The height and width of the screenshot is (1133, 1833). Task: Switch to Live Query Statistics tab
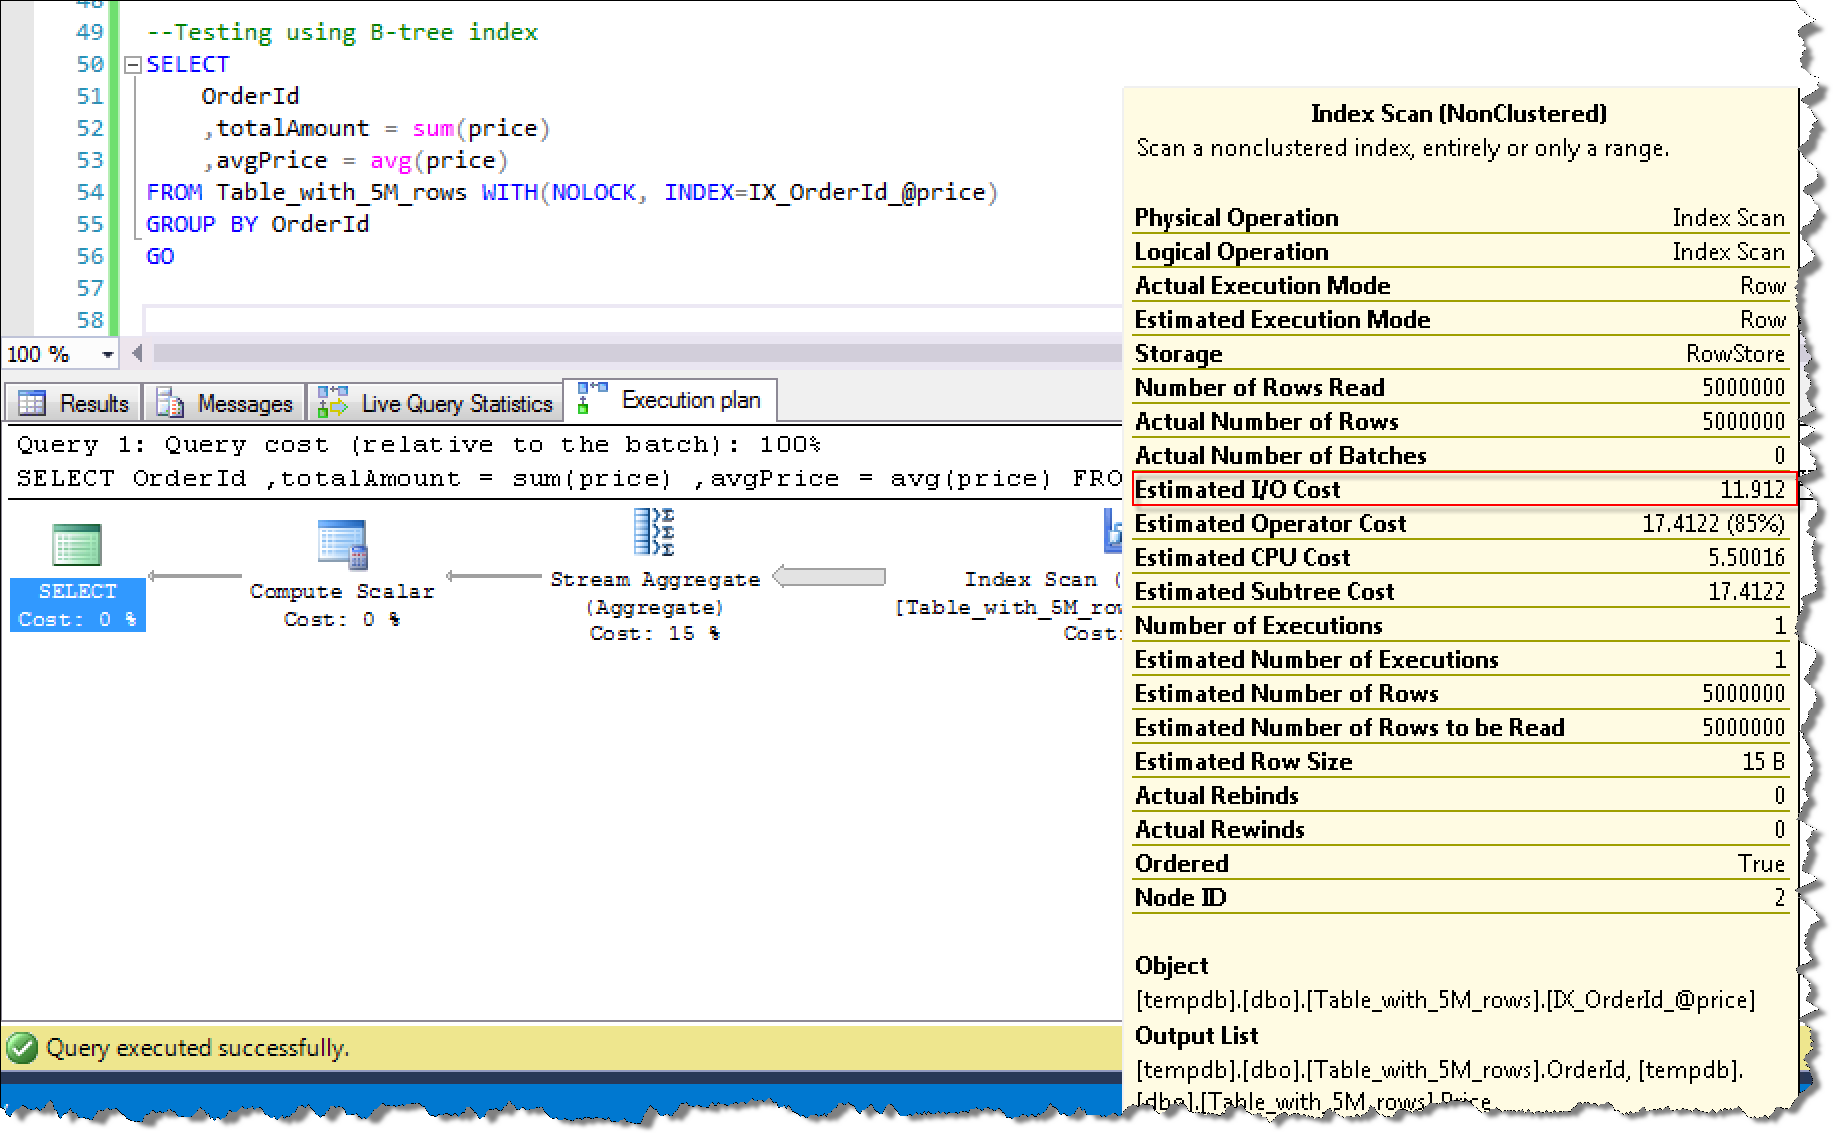tap(435, 403)
